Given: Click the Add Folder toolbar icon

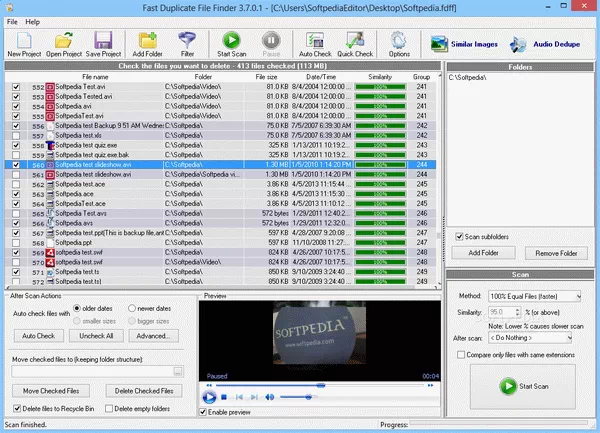Looking at the screenshot, I should click(x=147, y=44).
